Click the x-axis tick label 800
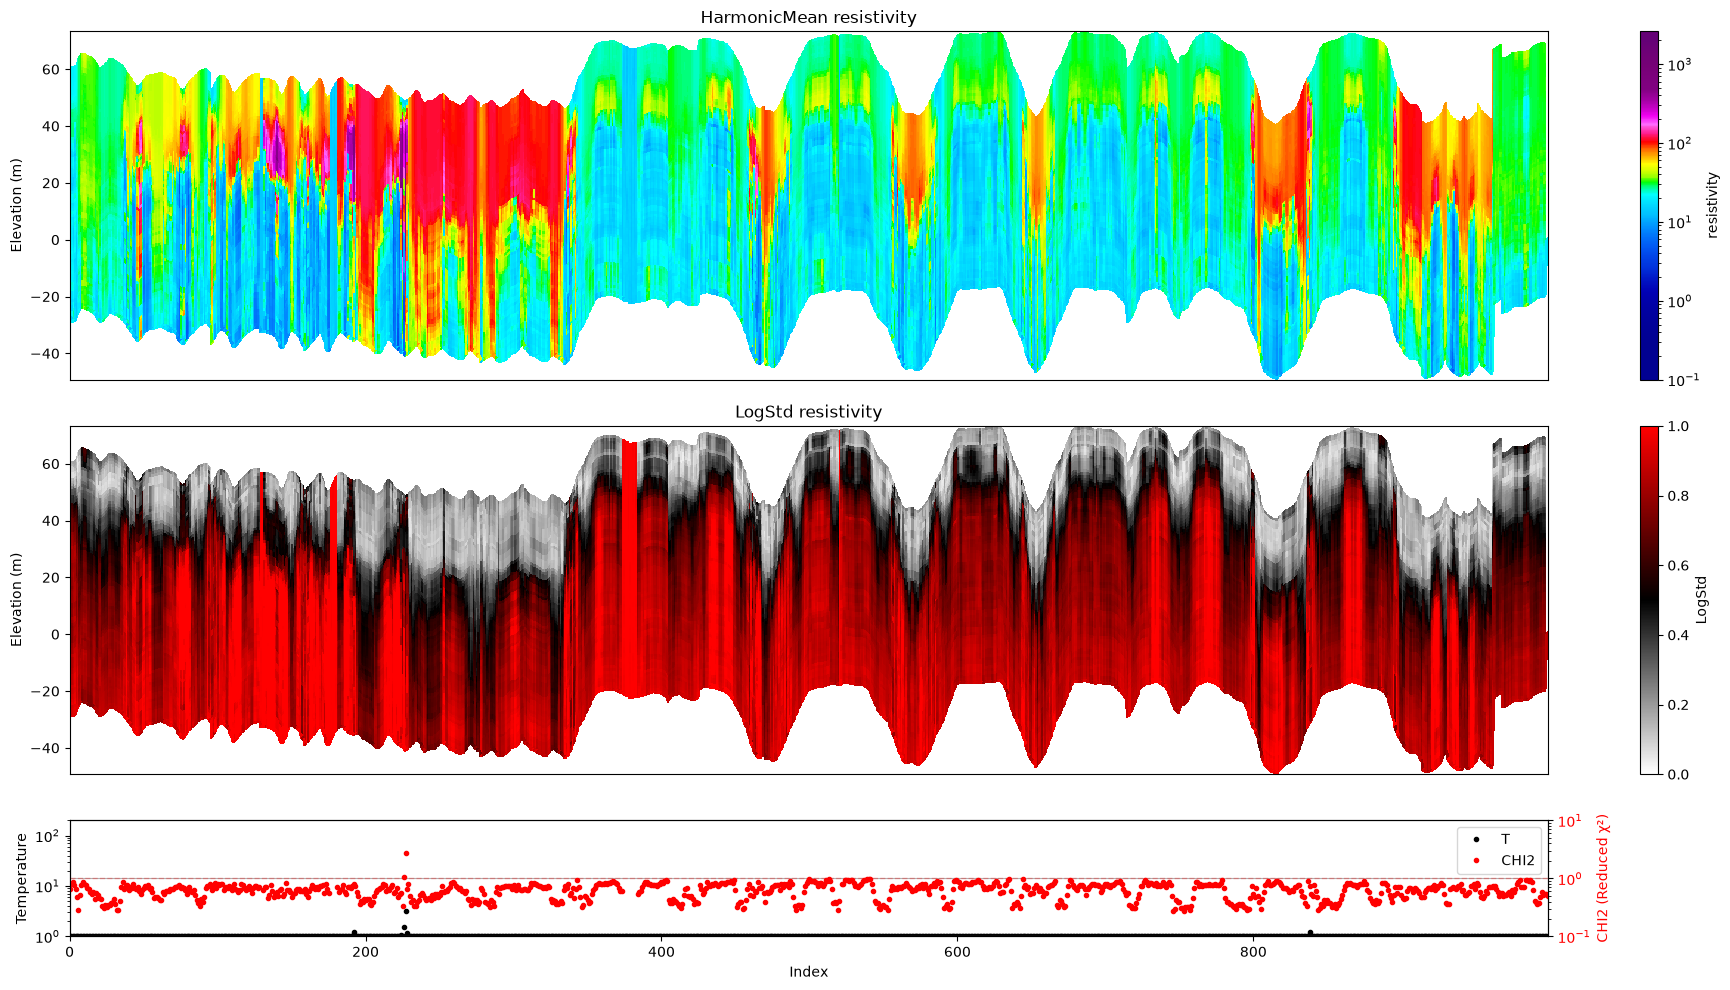The width and height of the screenshot is (1730, 990). [x=1253, y=952]
